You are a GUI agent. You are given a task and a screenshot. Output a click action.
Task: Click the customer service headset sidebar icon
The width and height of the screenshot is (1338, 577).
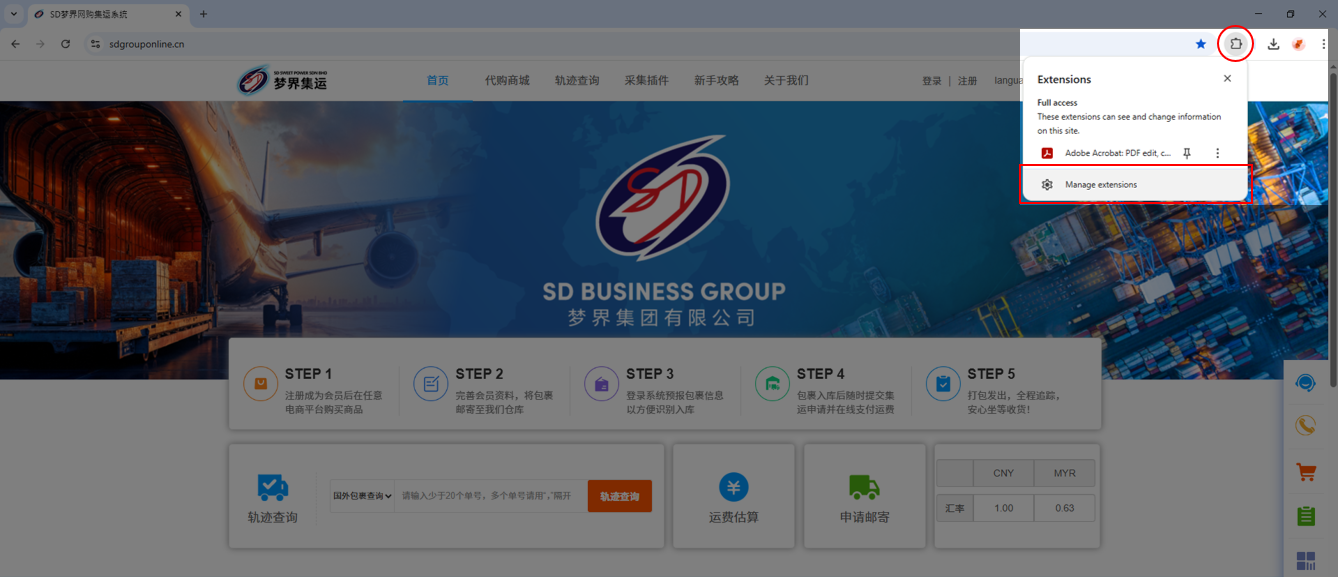coord(1305,383)
